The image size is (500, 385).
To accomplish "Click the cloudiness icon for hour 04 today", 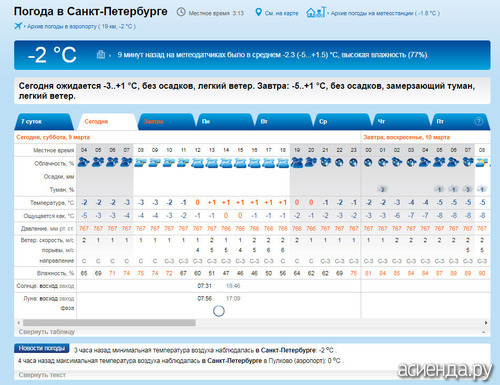I will click(x=84, y=162).
